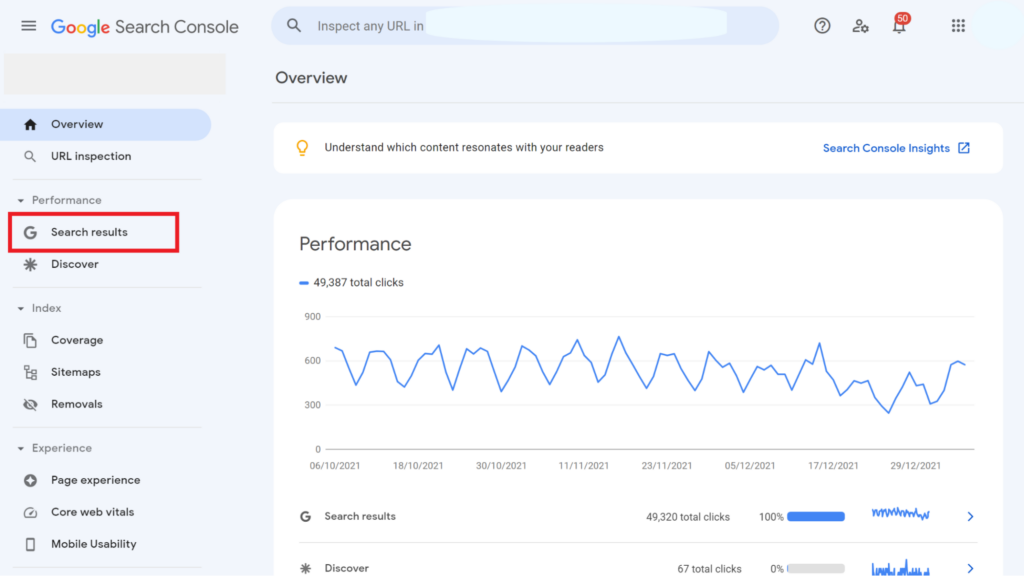
Task: Click the 100% blue progress bar
Action: [816, 517]
